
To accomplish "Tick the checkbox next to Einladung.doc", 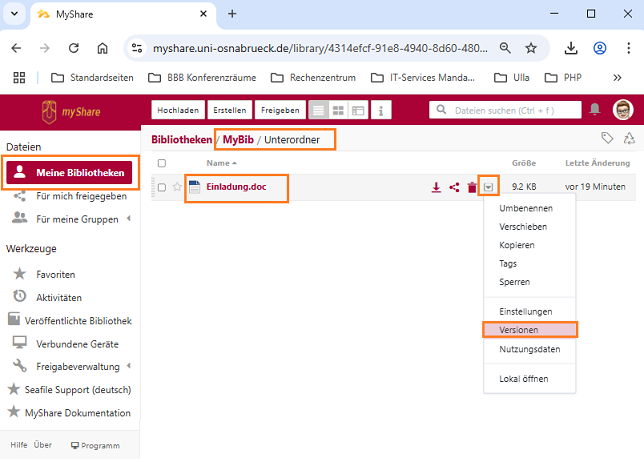I will [162, 187].
